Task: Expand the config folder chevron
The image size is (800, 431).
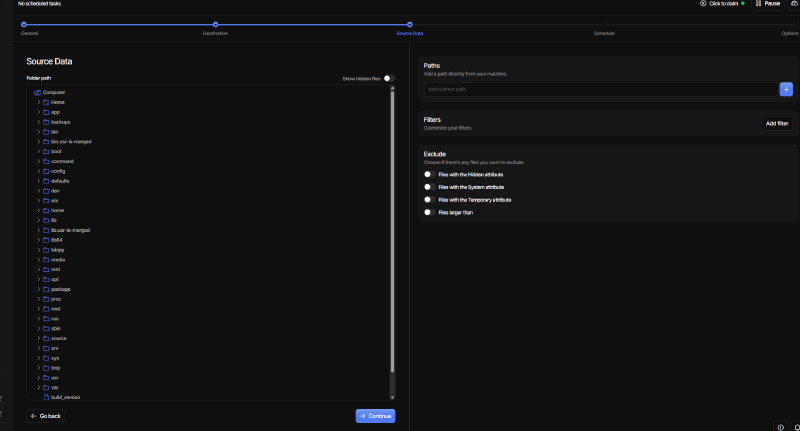Action: click(39, 171)
